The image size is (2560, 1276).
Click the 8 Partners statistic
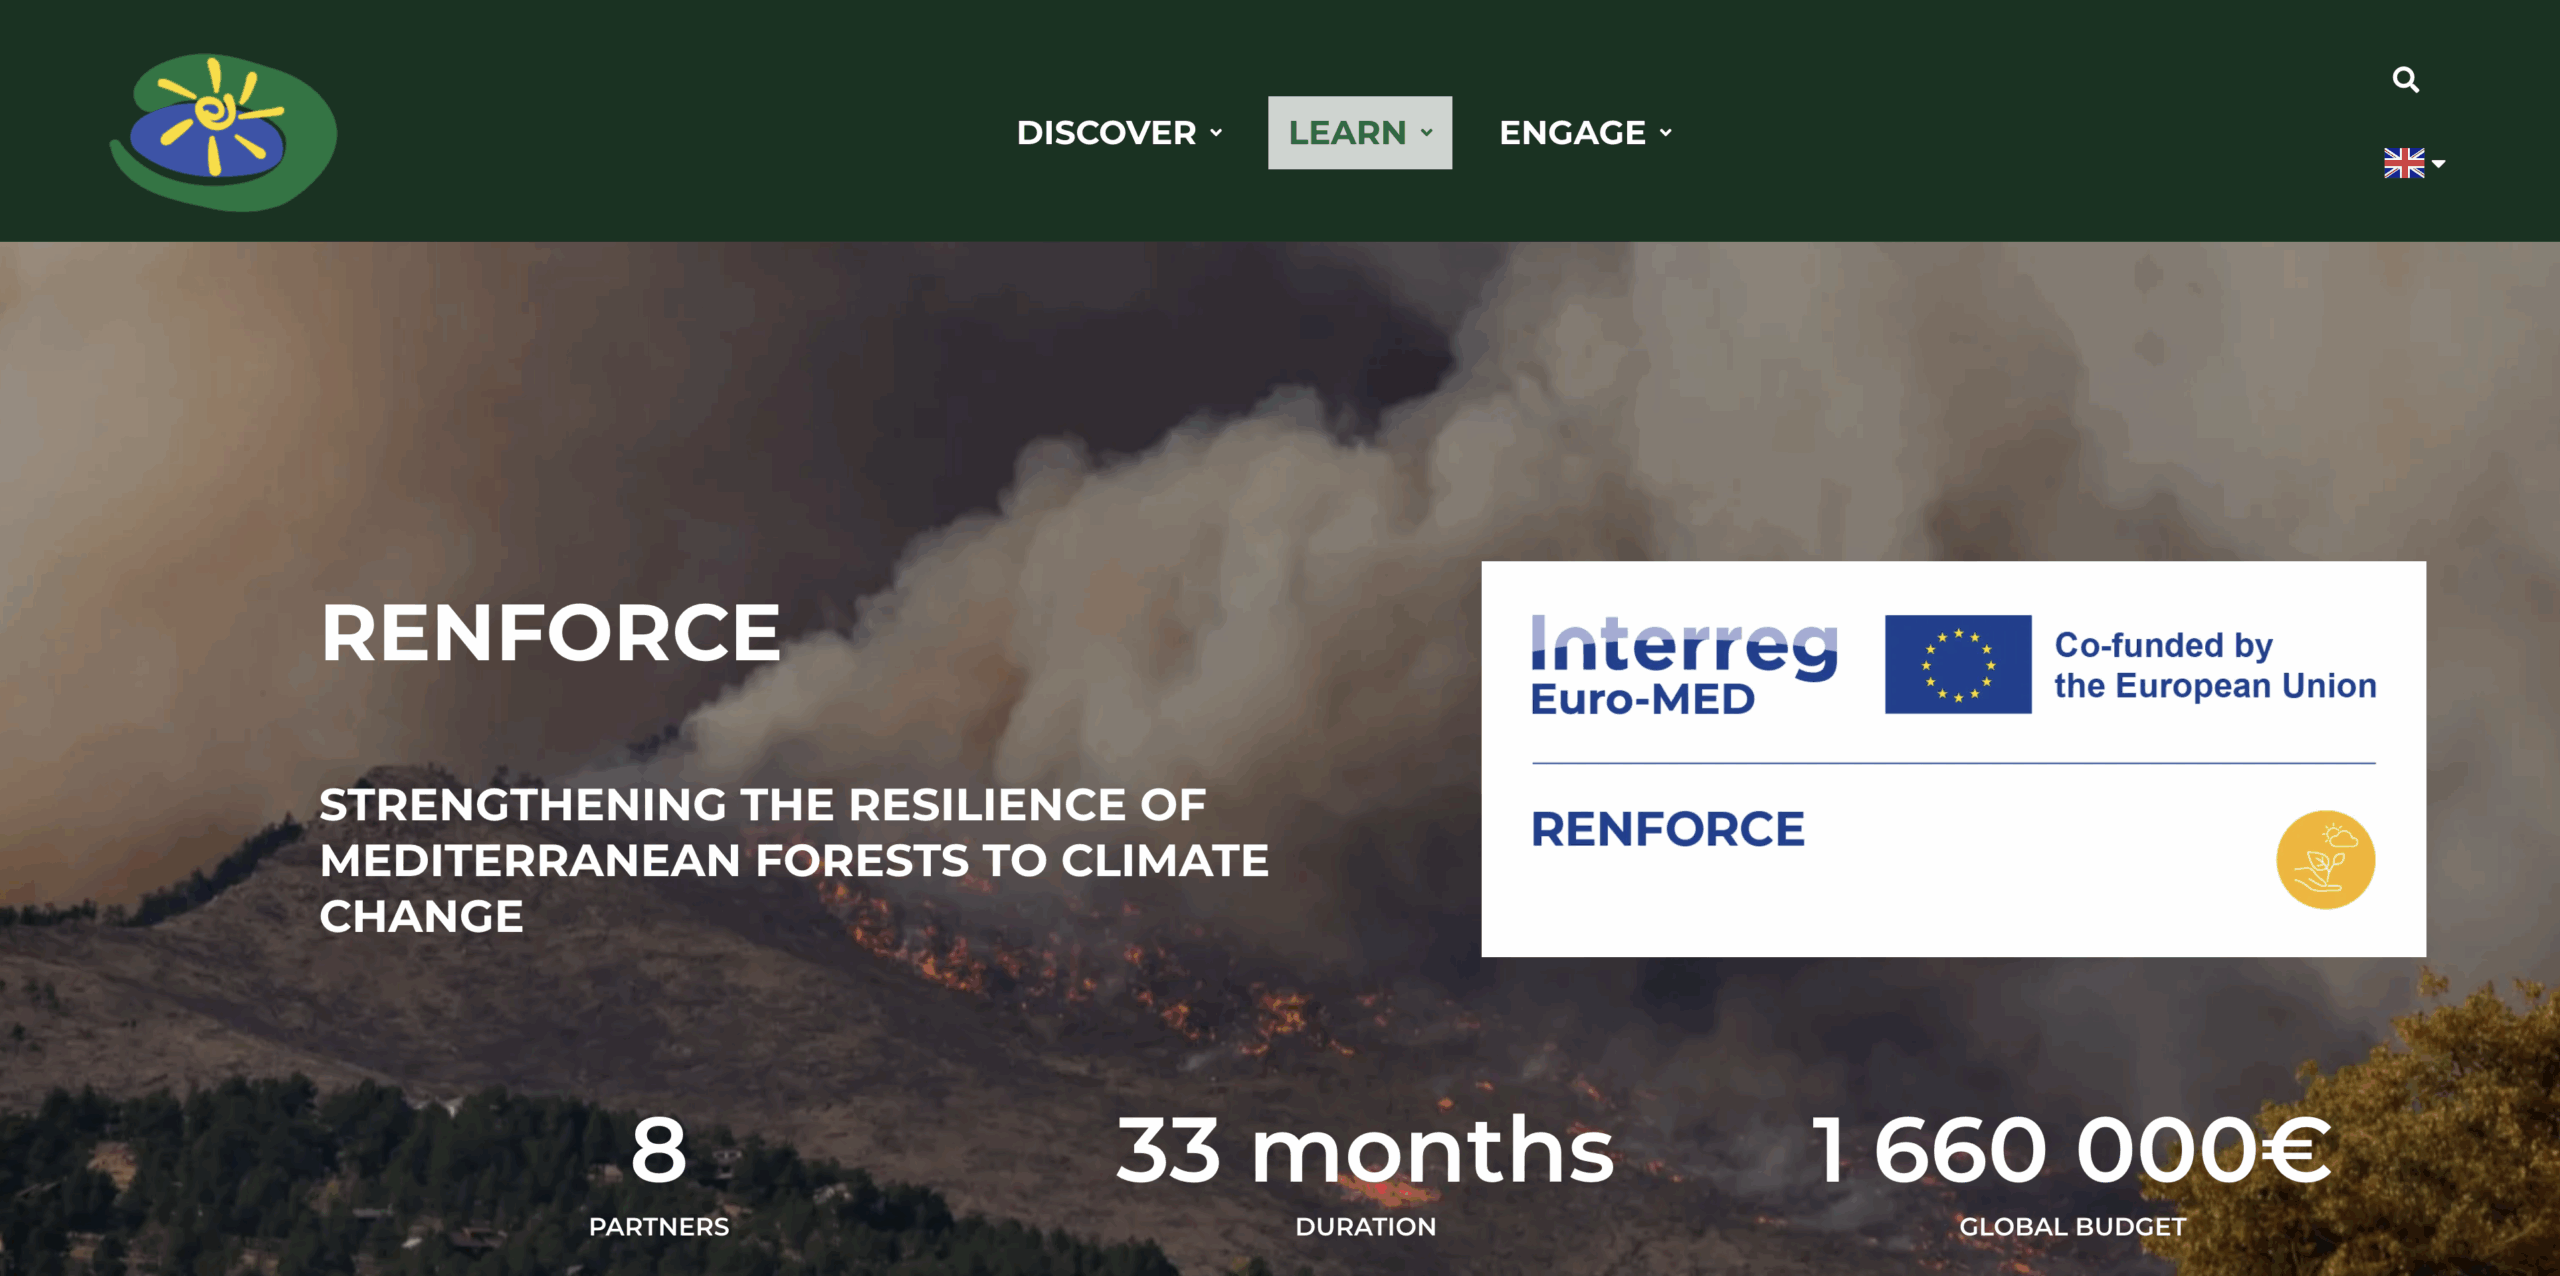point(659,1151)
